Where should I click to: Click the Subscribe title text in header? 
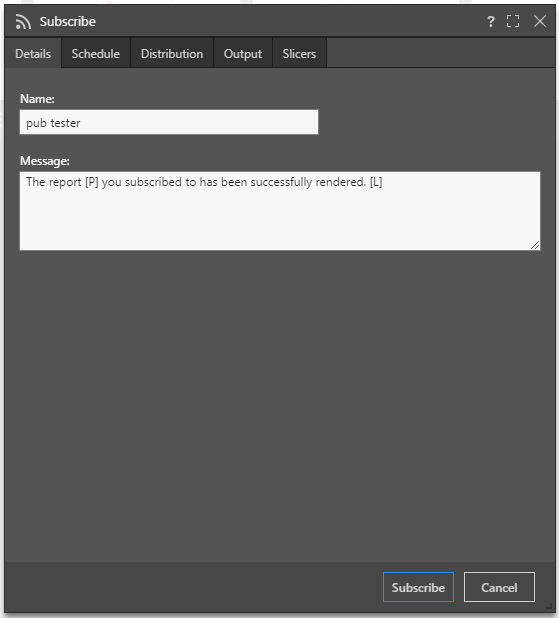tap(67, 22)
